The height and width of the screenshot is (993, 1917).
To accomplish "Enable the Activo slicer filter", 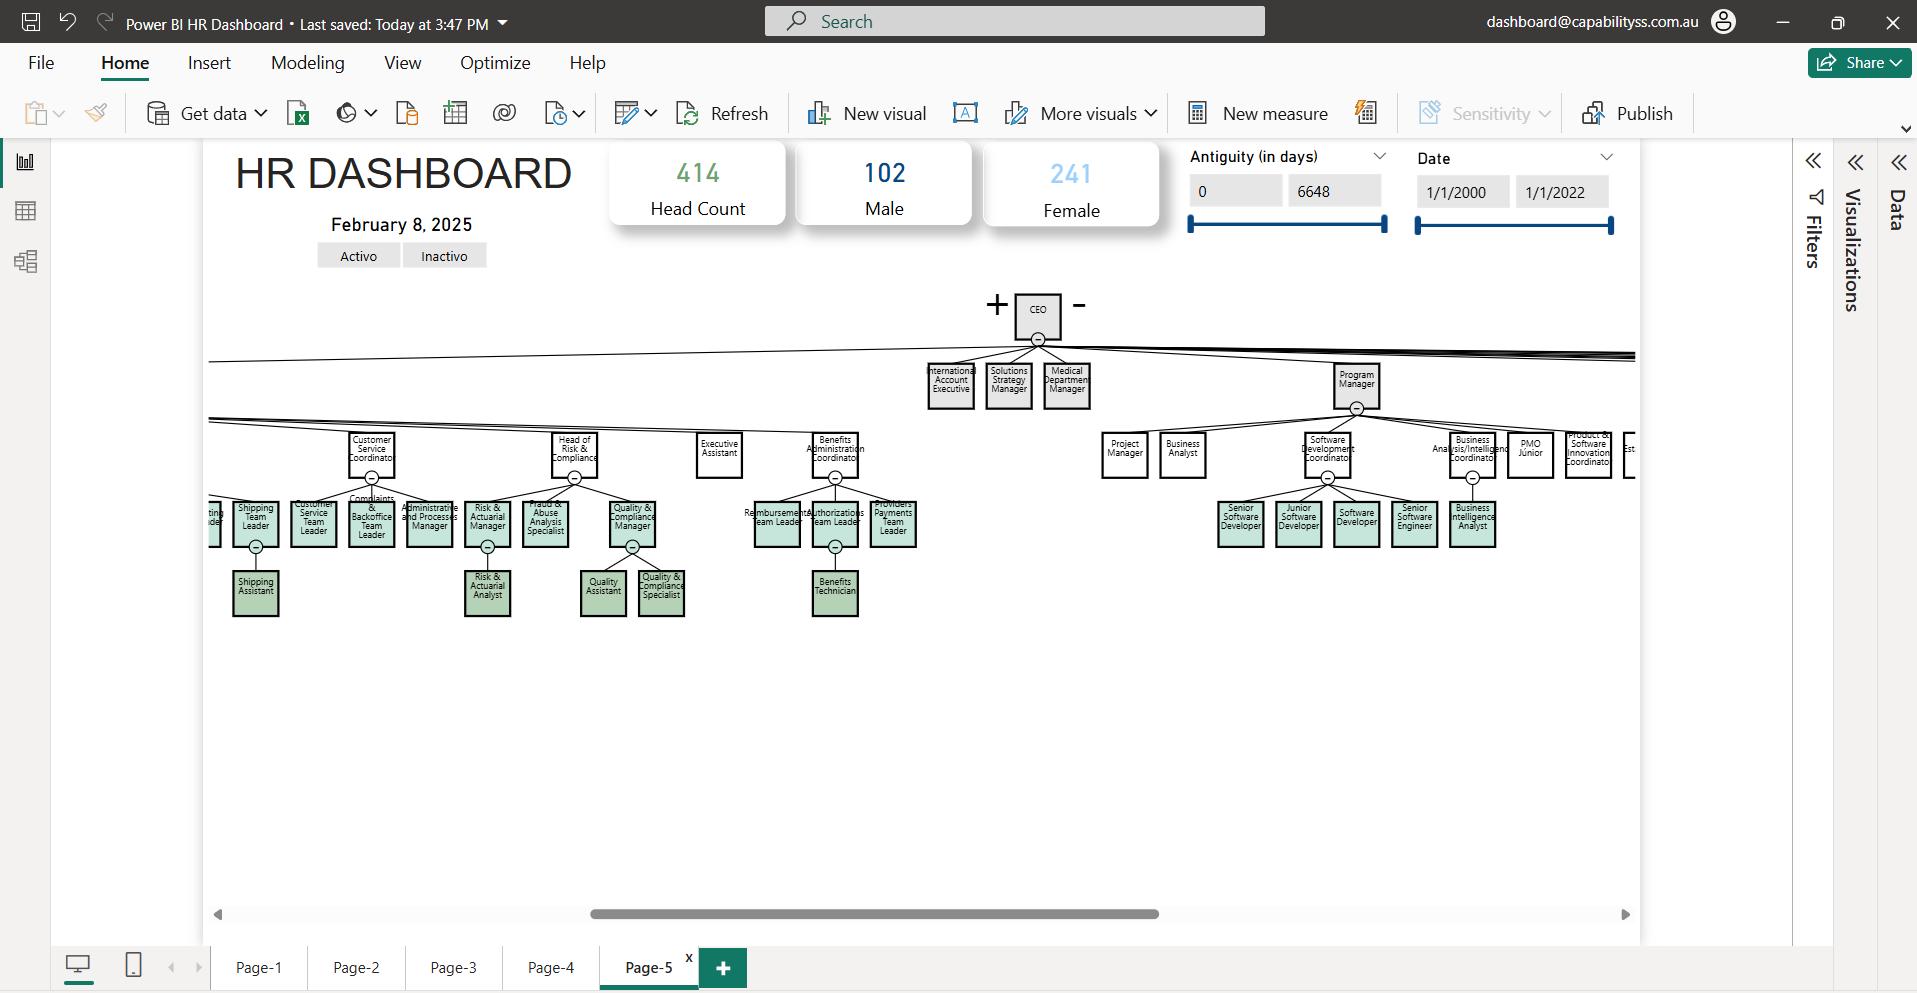I will [358, 255].
